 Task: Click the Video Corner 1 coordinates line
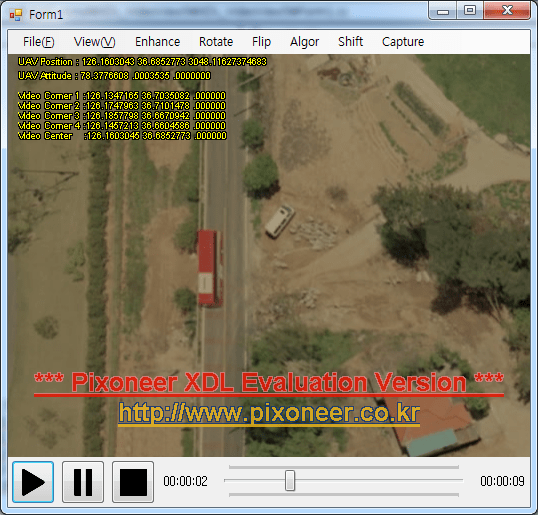point(122,95)
